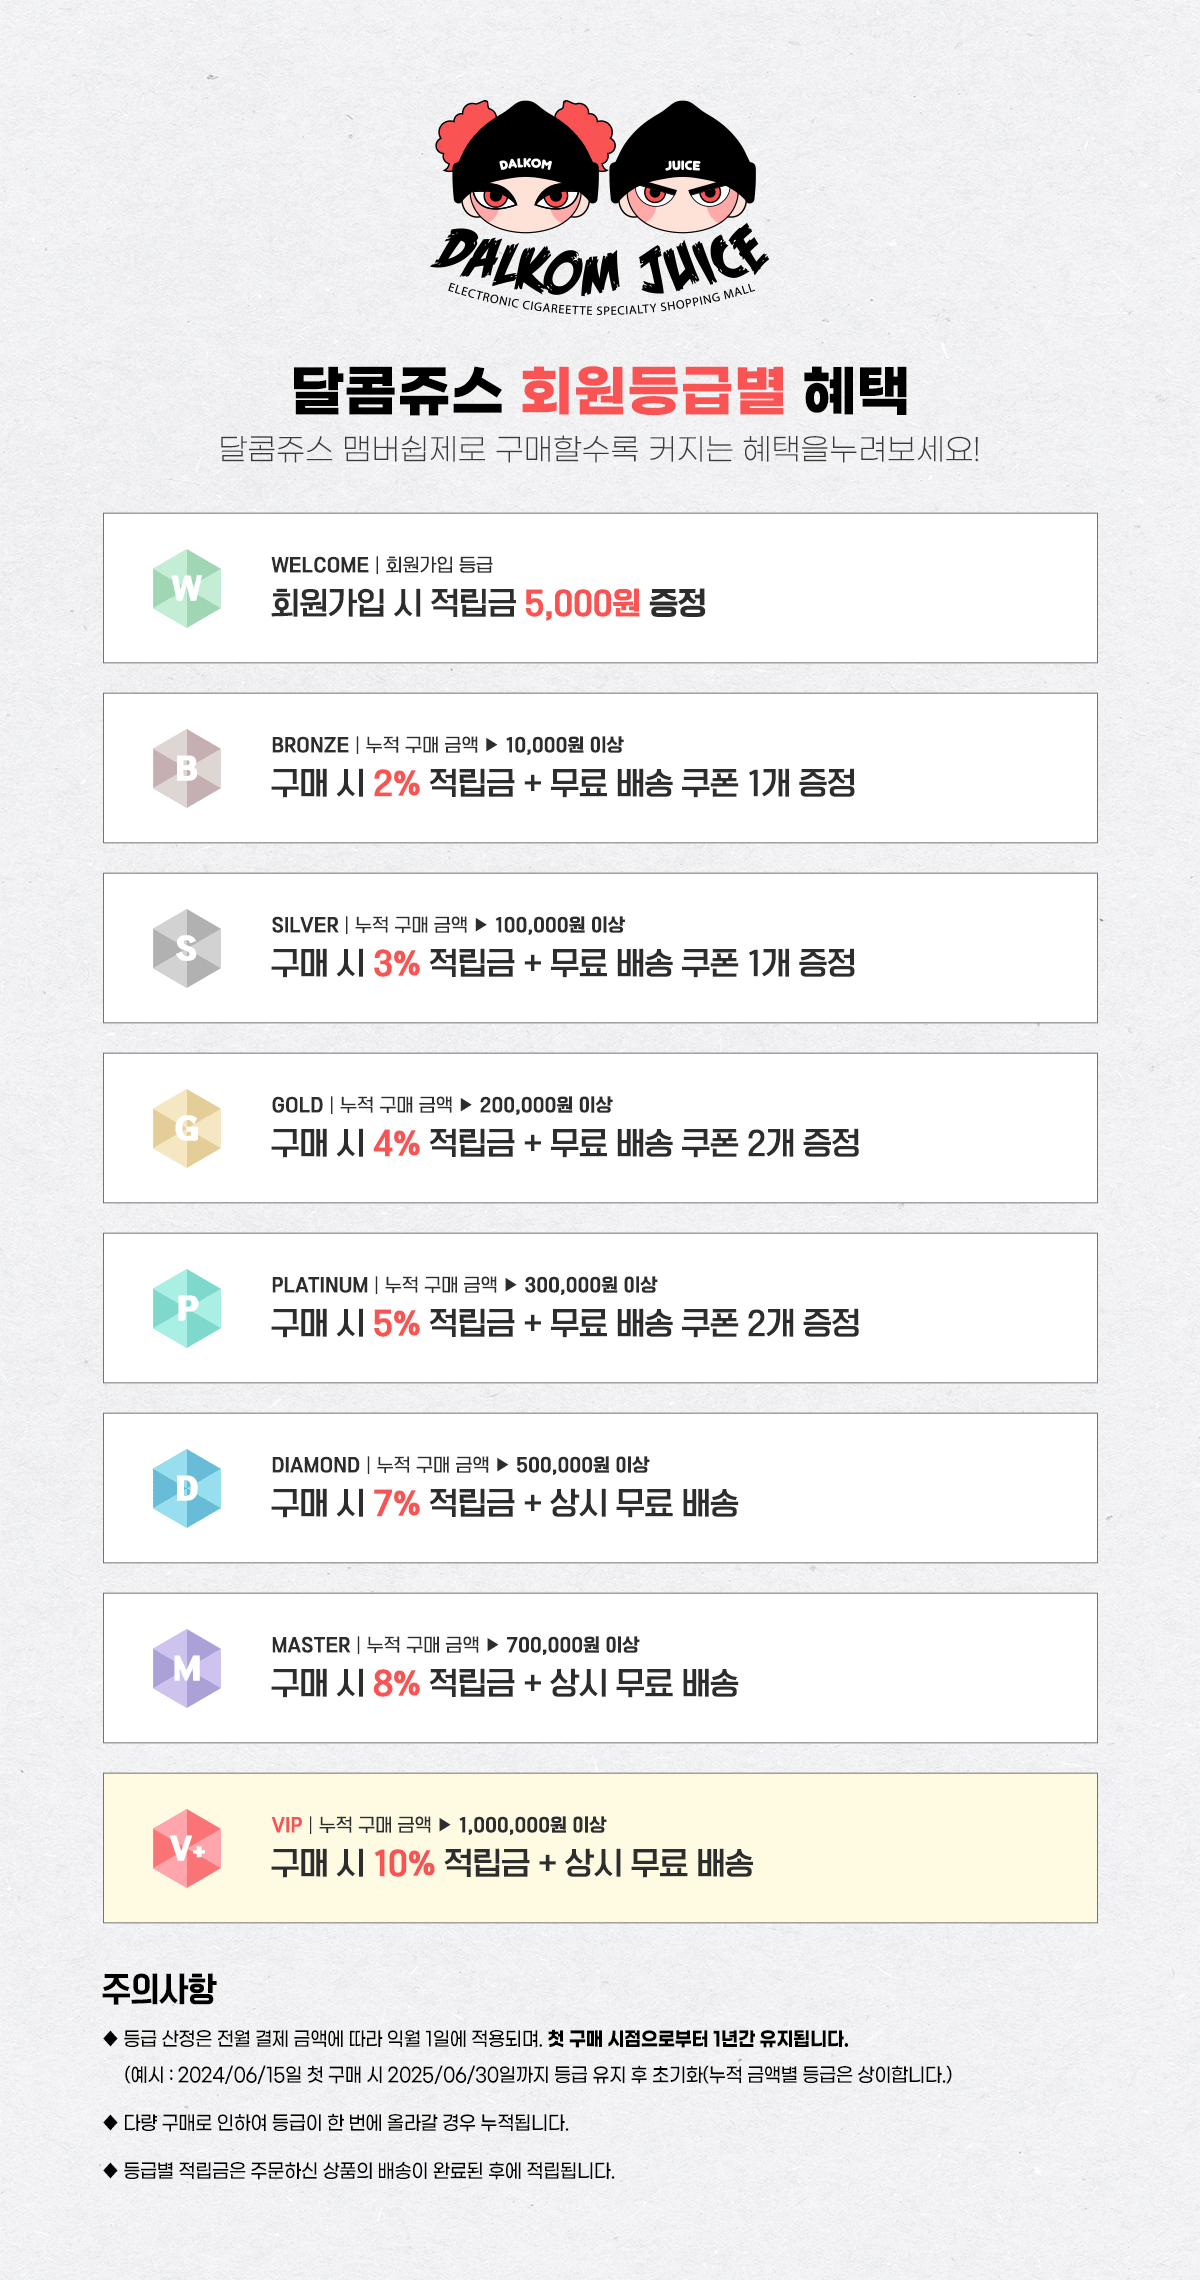Click the Master M hexagon icon
1200x2280 pixels.
pyautogui.click(x=187, y=1668)
